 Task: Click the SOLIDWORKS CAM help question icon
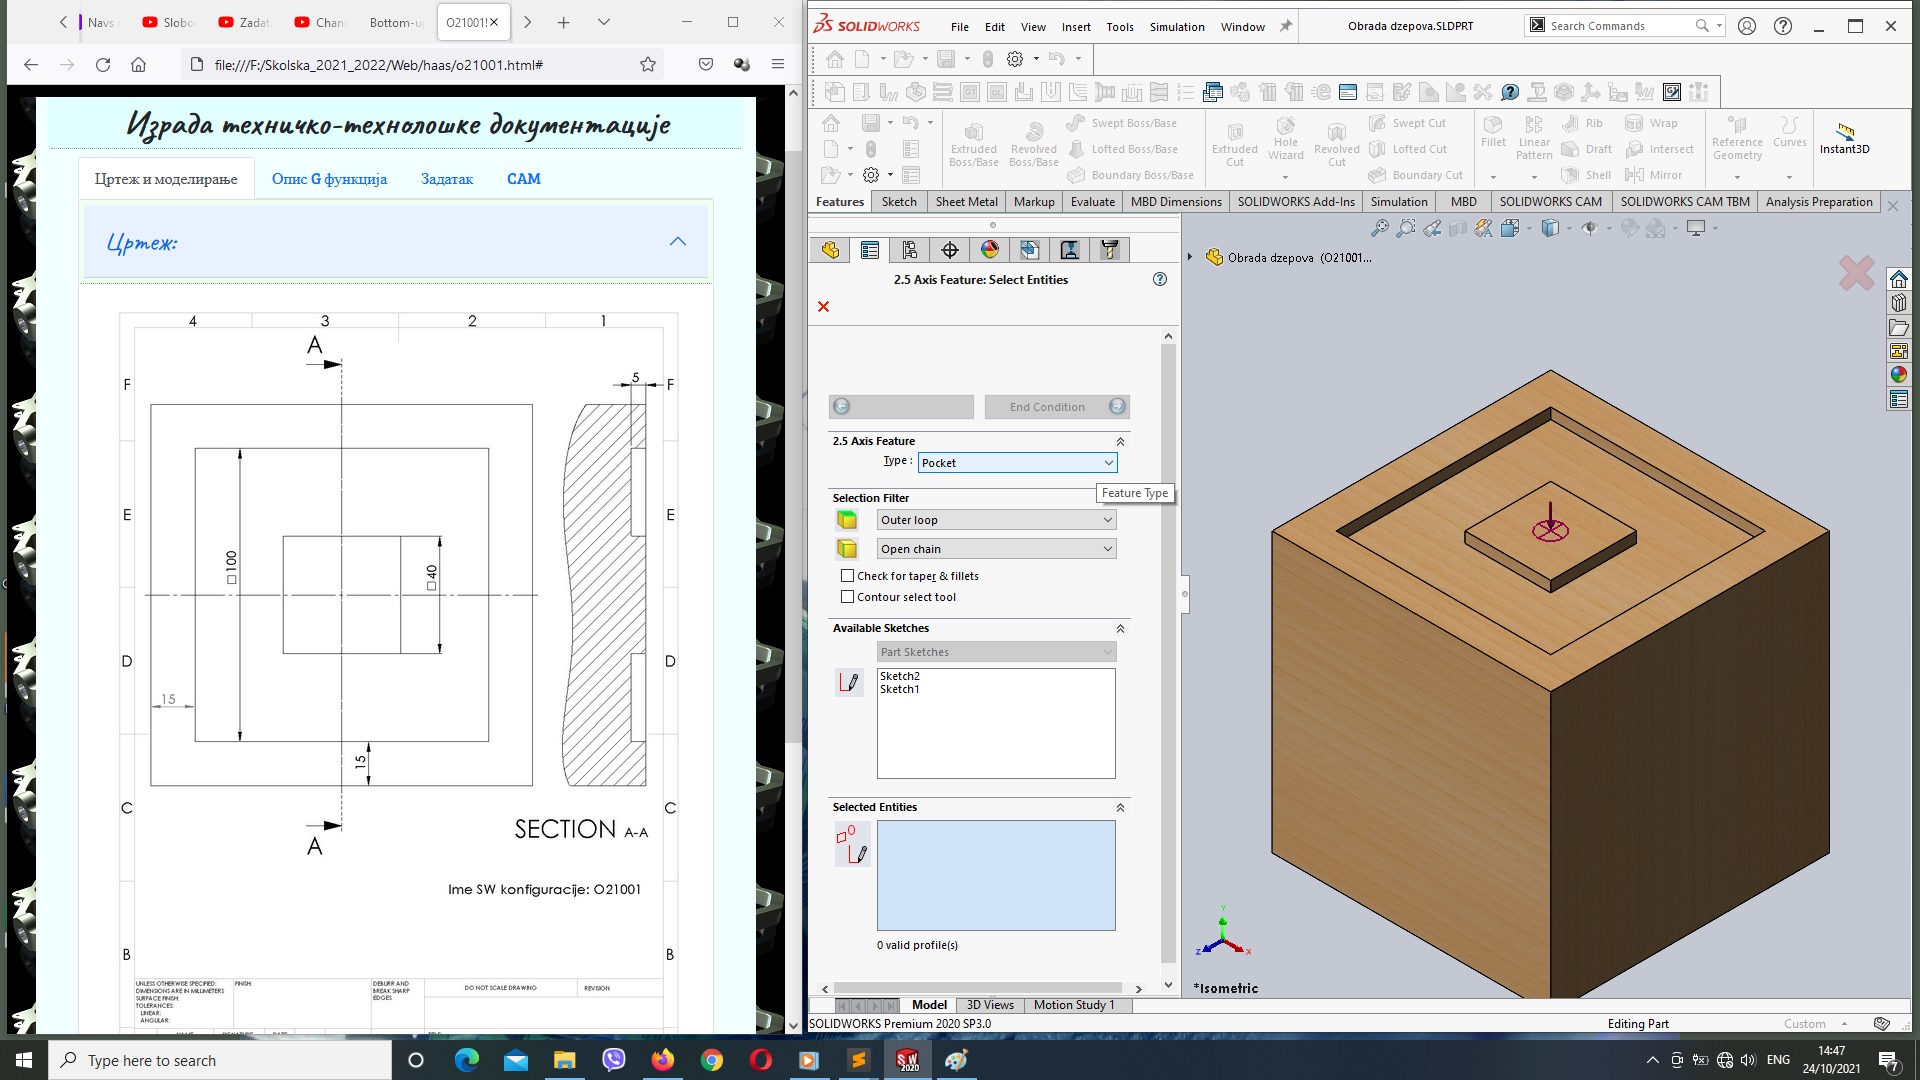tap(1510, 92)
